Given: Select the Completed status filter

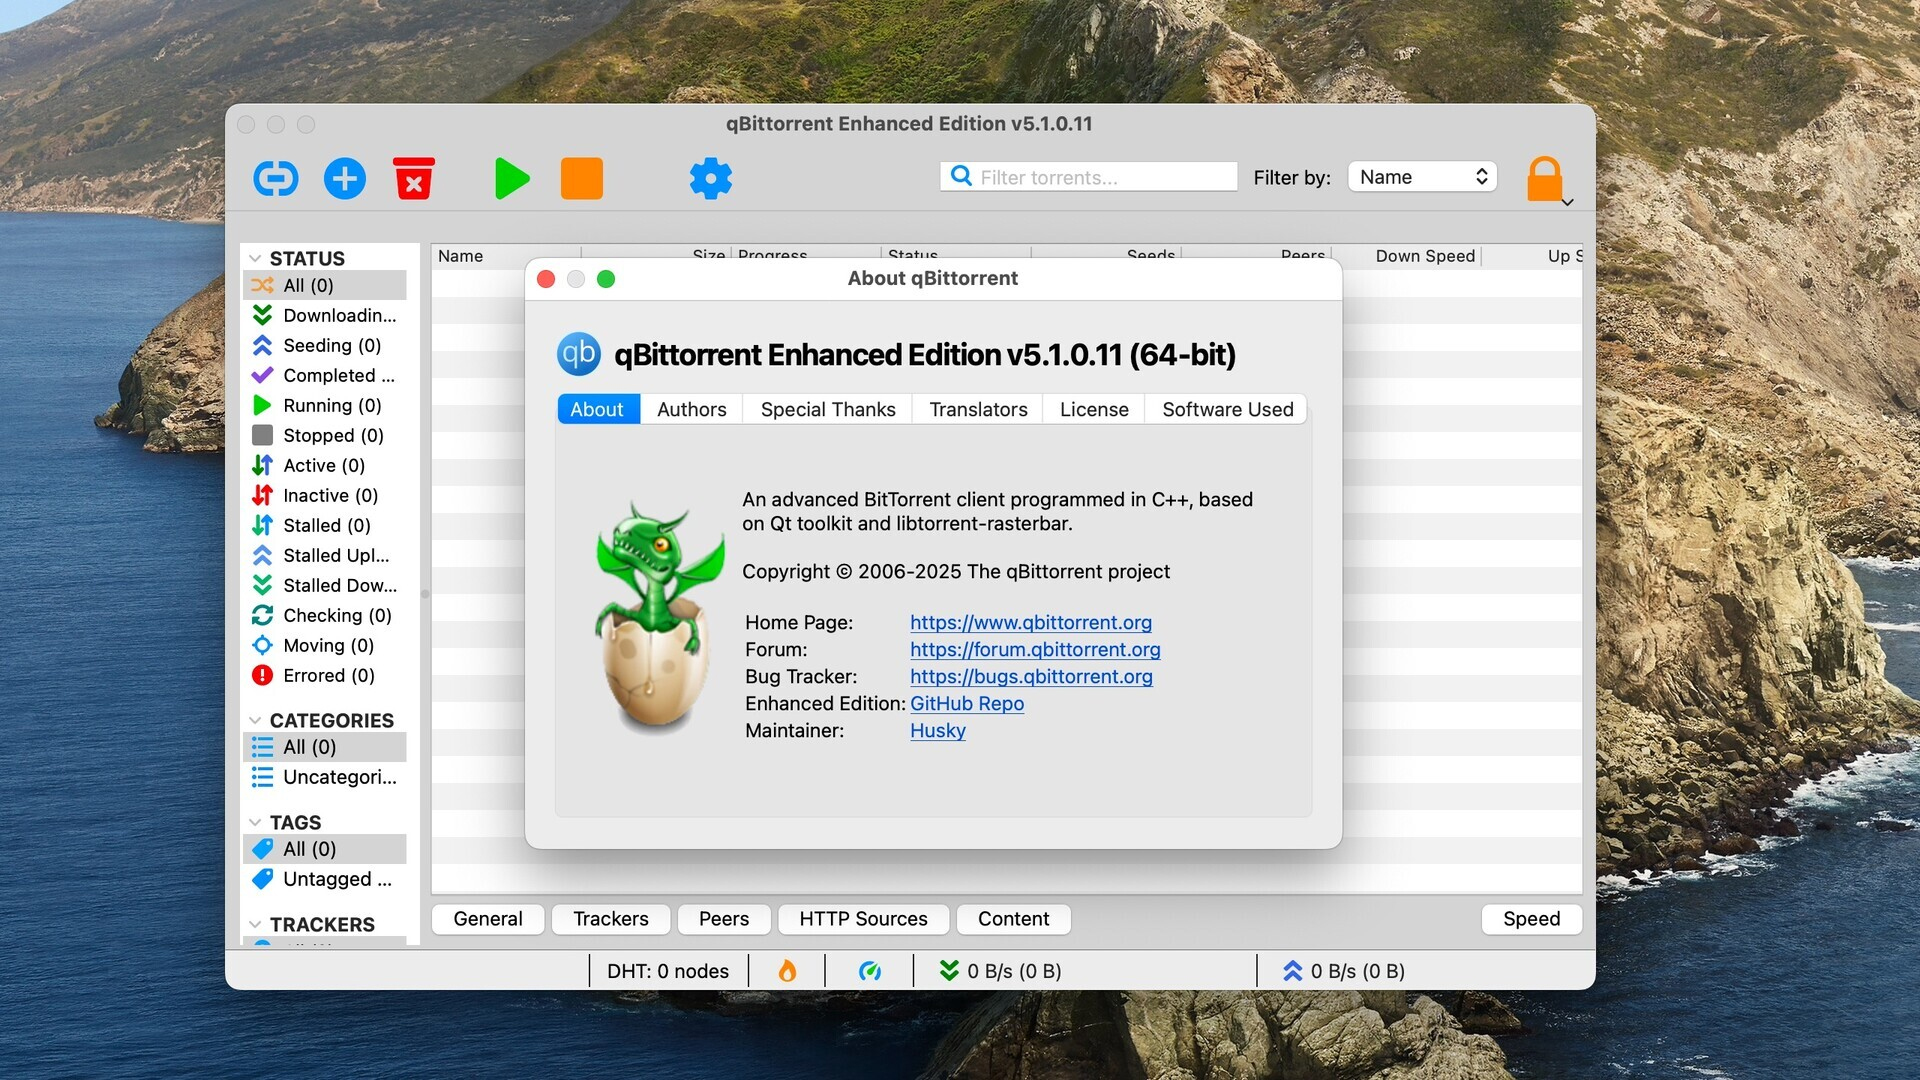Looking at the screenshot, I should point(325,375).
